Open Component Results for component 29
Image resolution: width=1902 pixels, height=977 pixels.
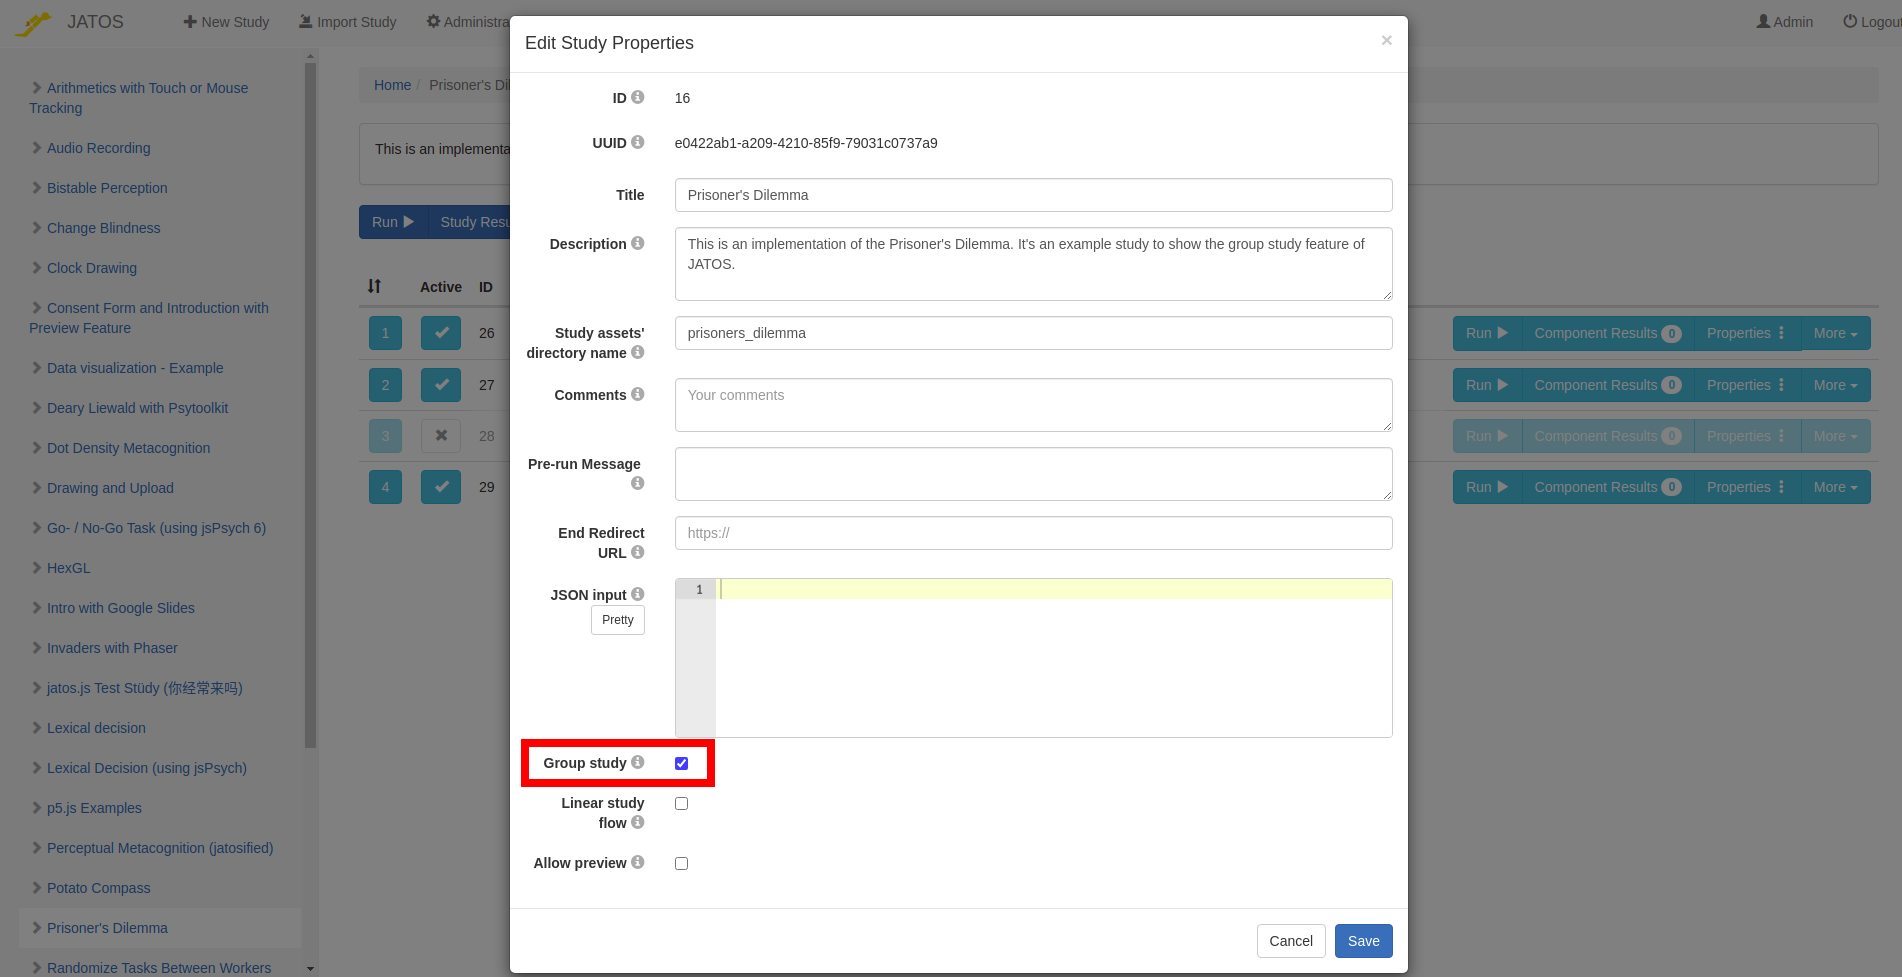tap(1607, 487)
